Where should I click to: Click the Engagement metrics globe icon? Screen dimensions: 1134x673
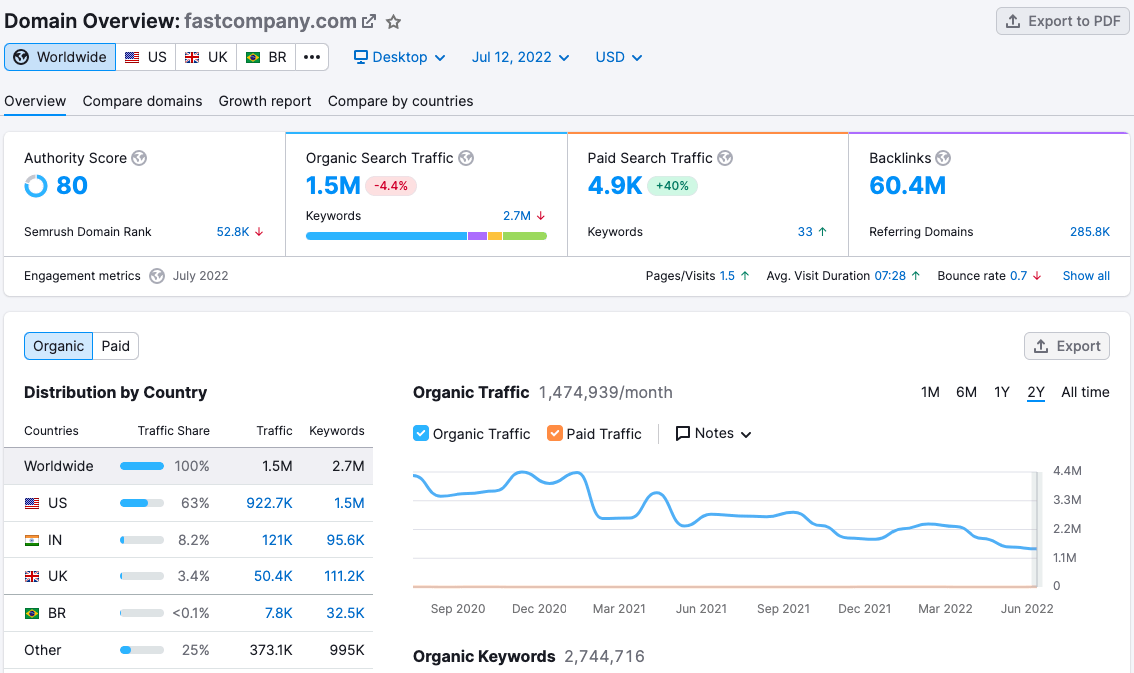pyautogui.click(x=157, y=276)
